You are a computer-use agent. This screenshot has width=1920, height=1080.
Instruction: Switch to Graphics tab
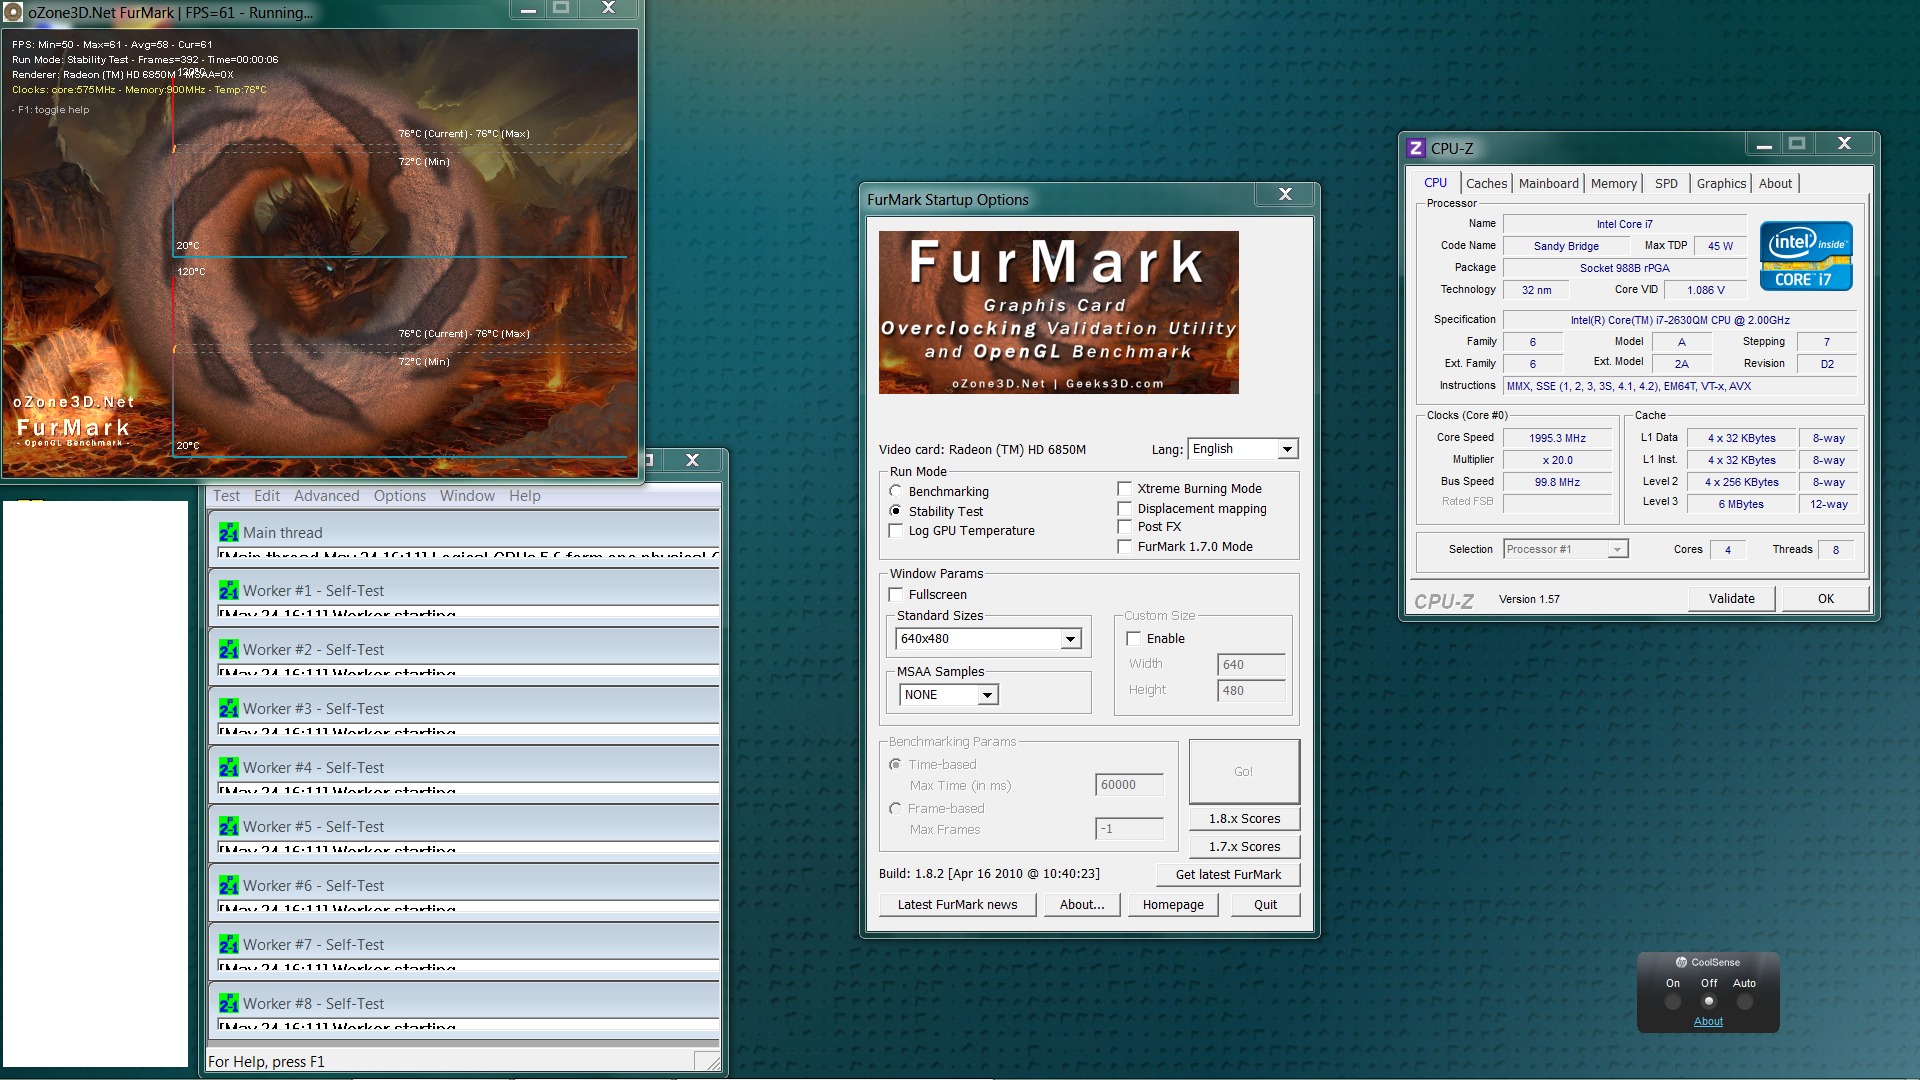tap(1721, 184)
